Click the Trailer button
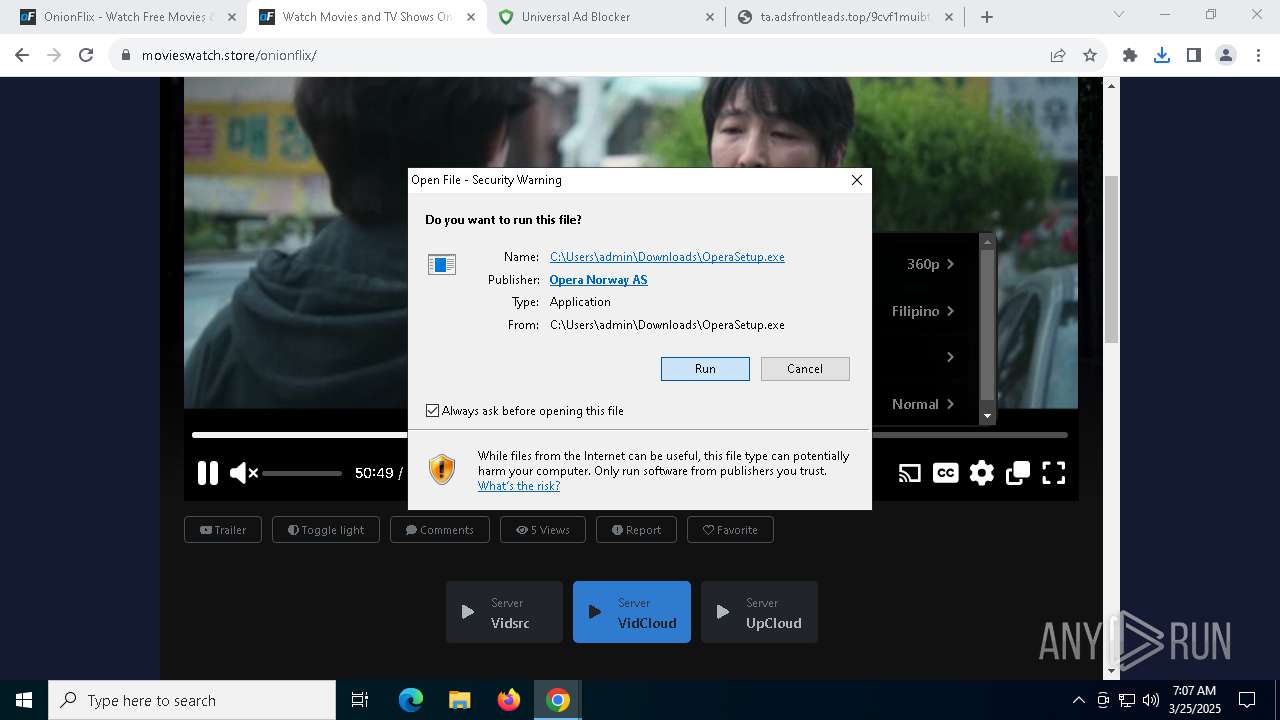 (x=223, y=530)
